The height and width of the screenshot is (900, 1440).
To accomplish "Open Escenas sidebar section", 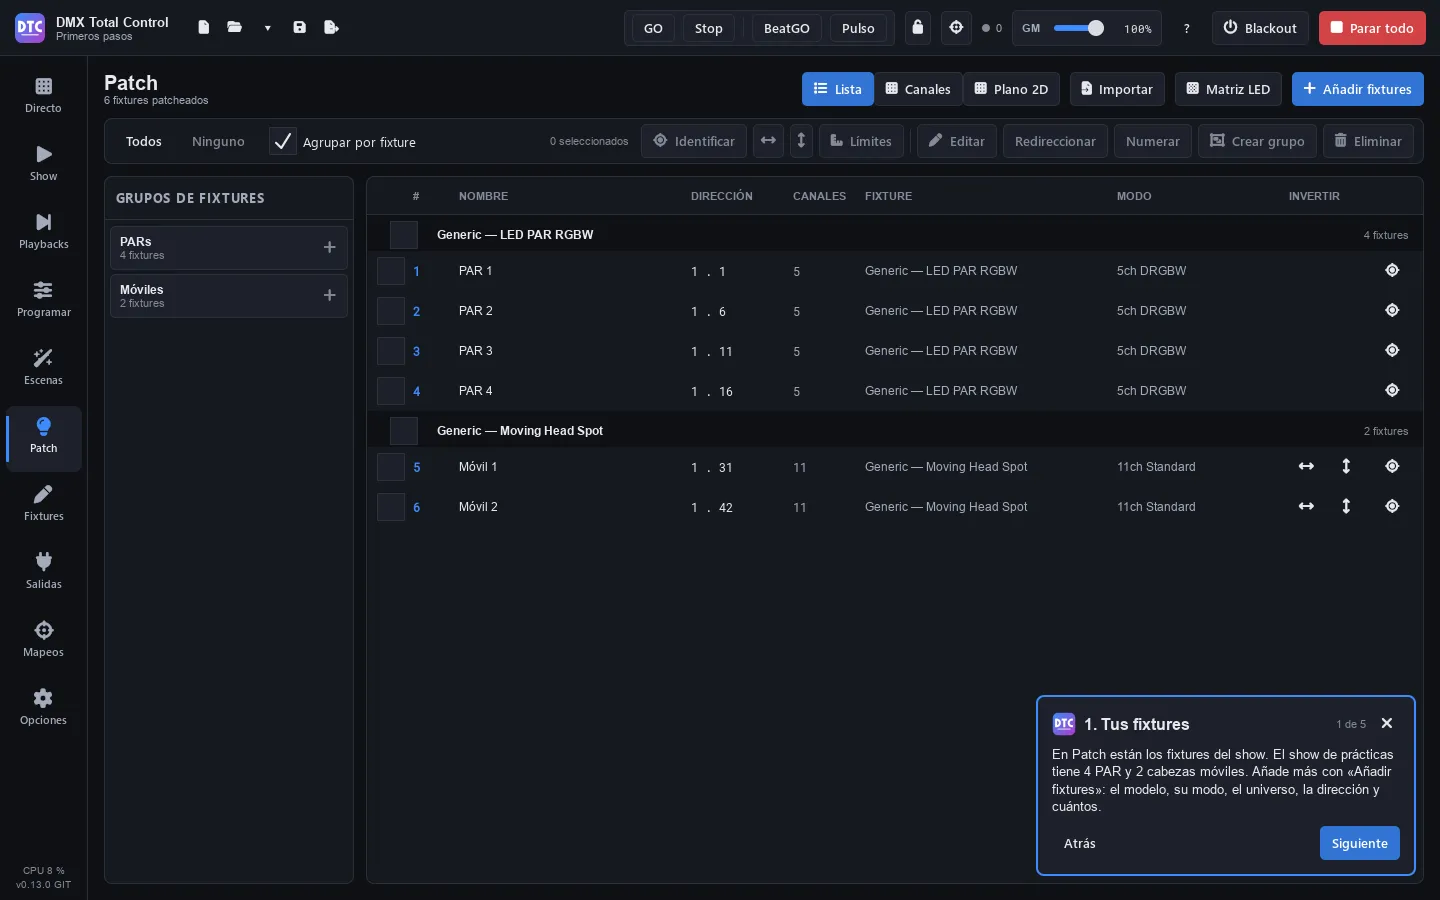I will point(43,368).
